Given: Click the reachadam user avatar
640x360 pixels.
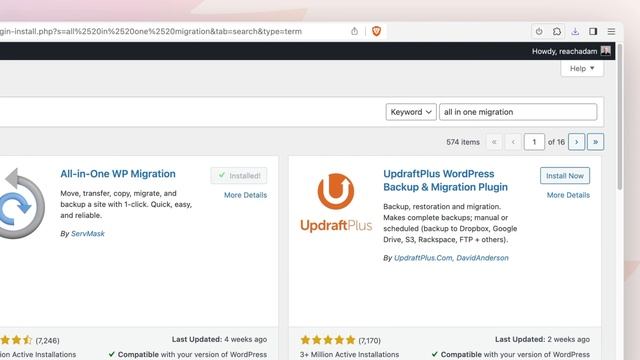Looking at the screenshot, I should (606, 51).
